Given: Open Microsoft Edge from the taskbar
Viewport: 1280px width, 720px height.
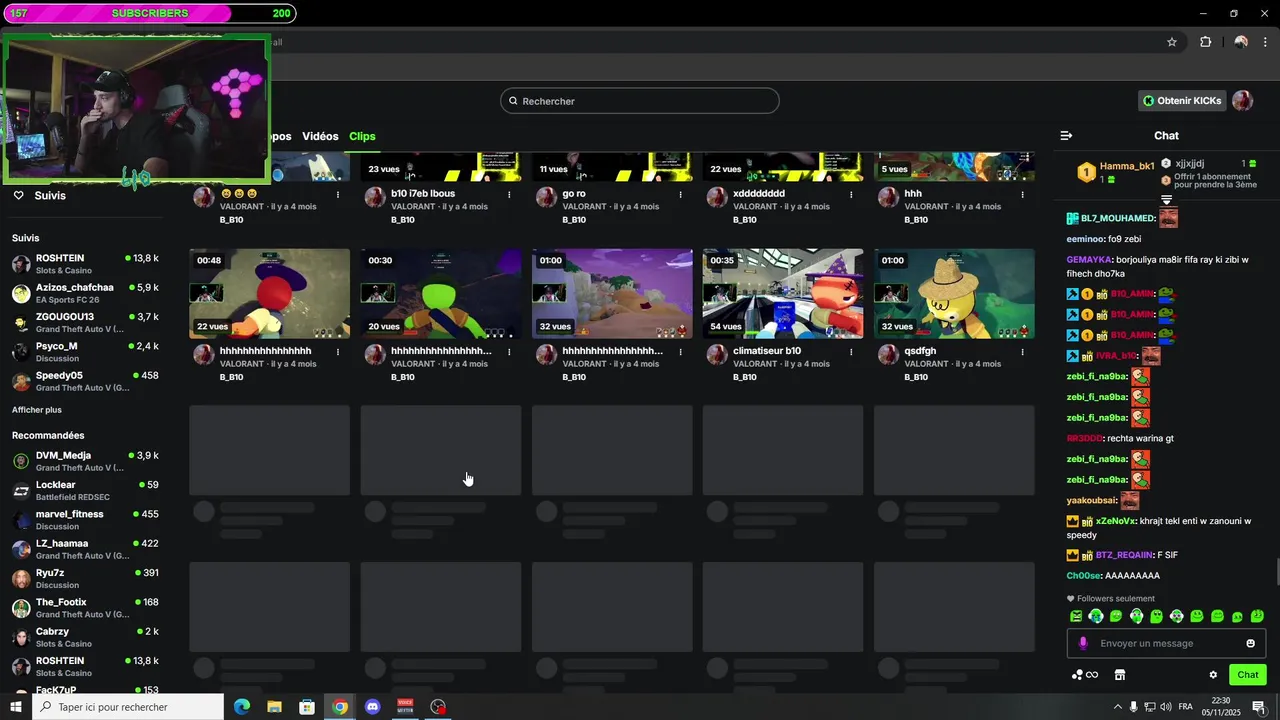Looking at the screenshot, I should [242, 707].
